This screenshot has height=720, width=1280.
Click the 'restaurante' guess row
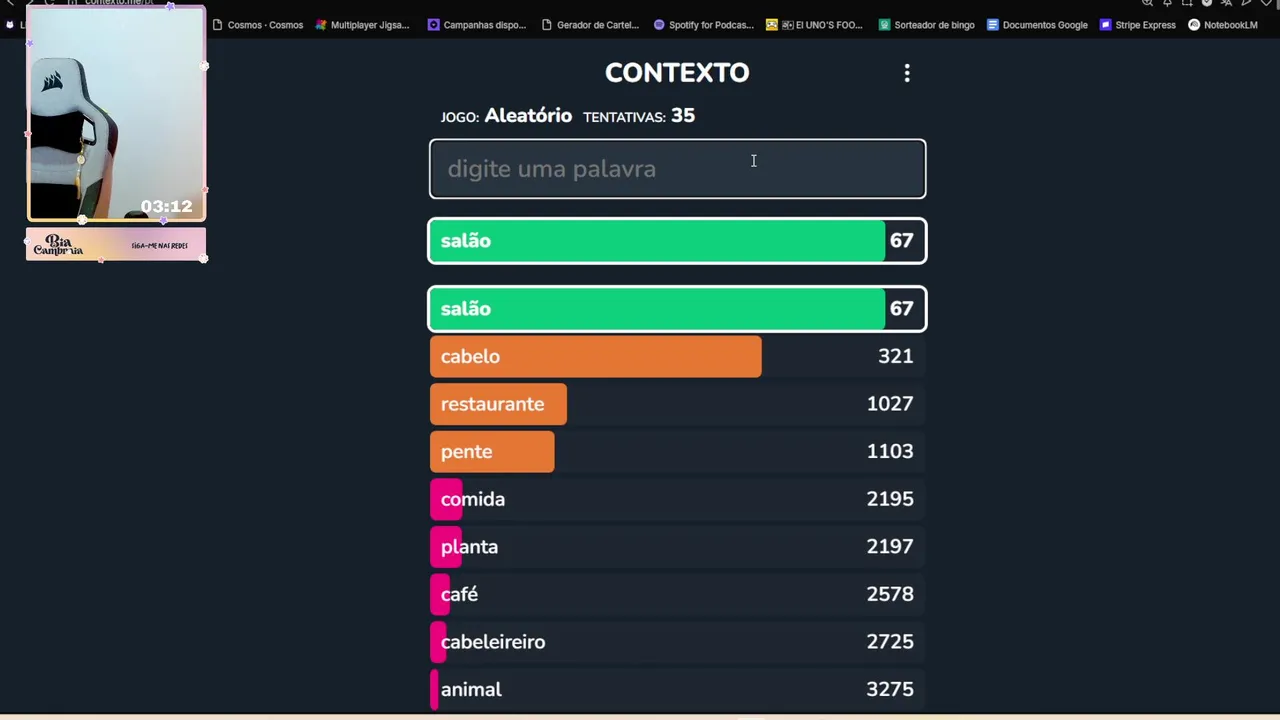tap(677, 404)
